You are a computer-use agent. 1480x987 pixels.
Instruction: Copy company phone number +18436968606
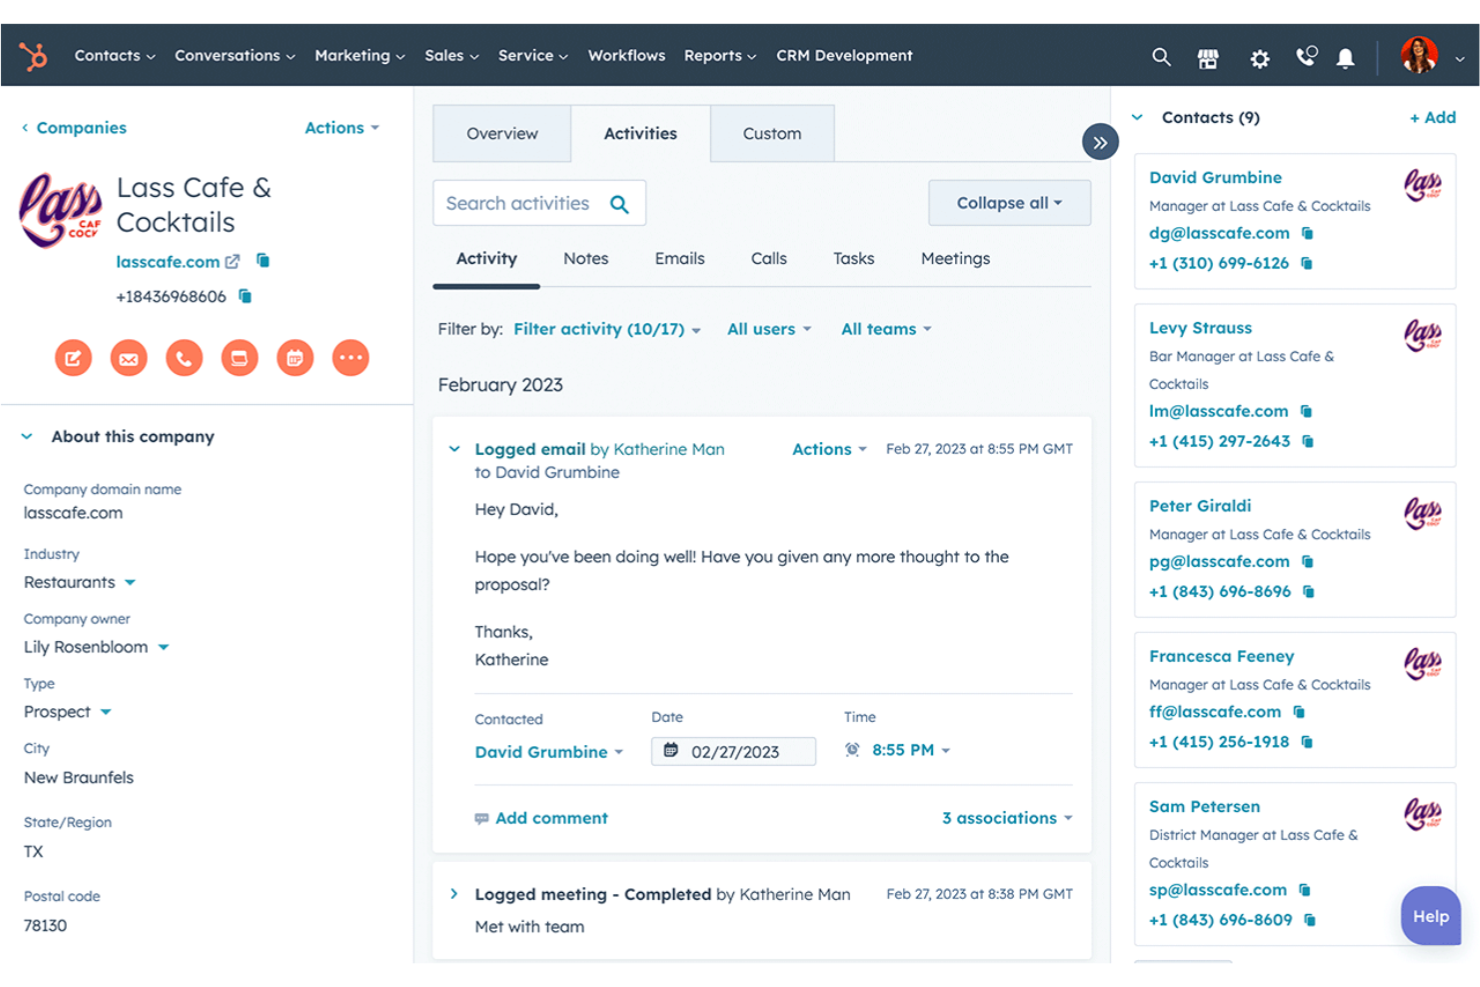click(245, 296)
